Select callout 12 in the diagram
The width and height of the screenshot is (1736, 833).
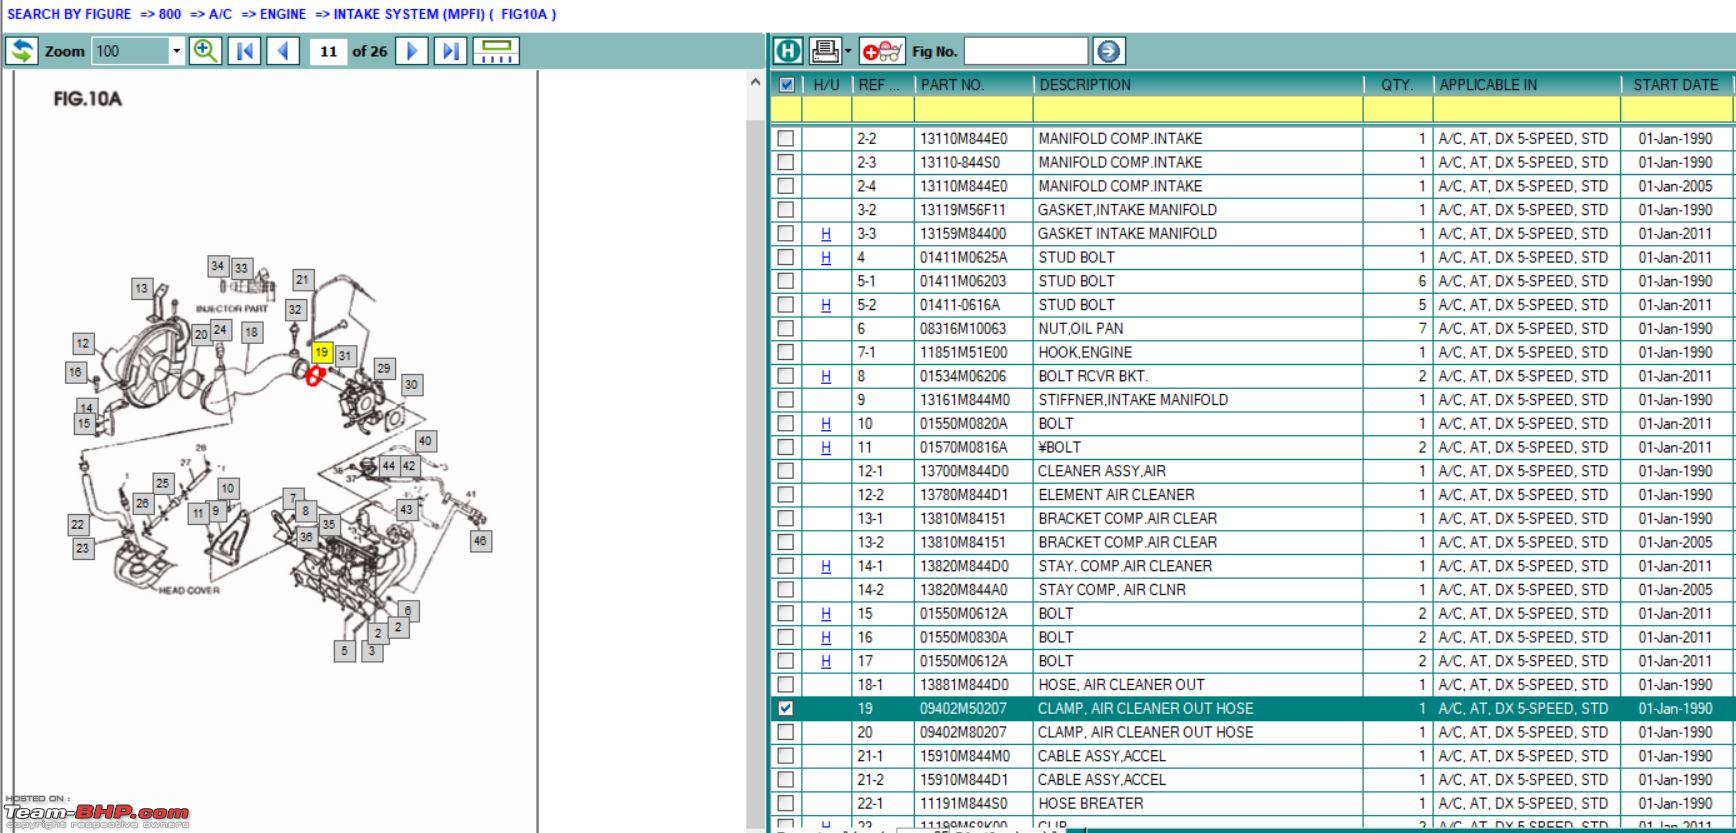coord(83,343)
